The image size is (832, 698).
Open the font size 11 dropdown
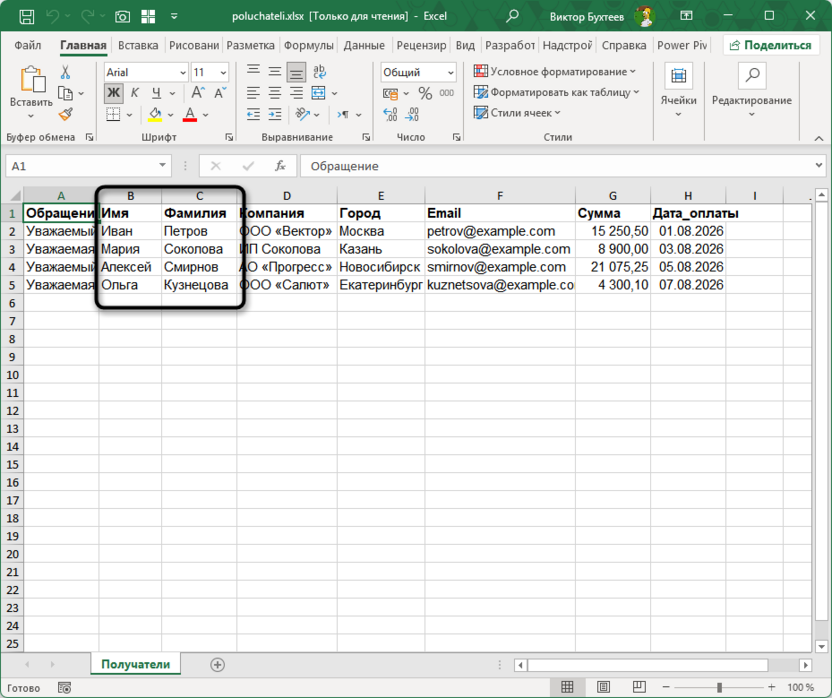pos(223,72)
